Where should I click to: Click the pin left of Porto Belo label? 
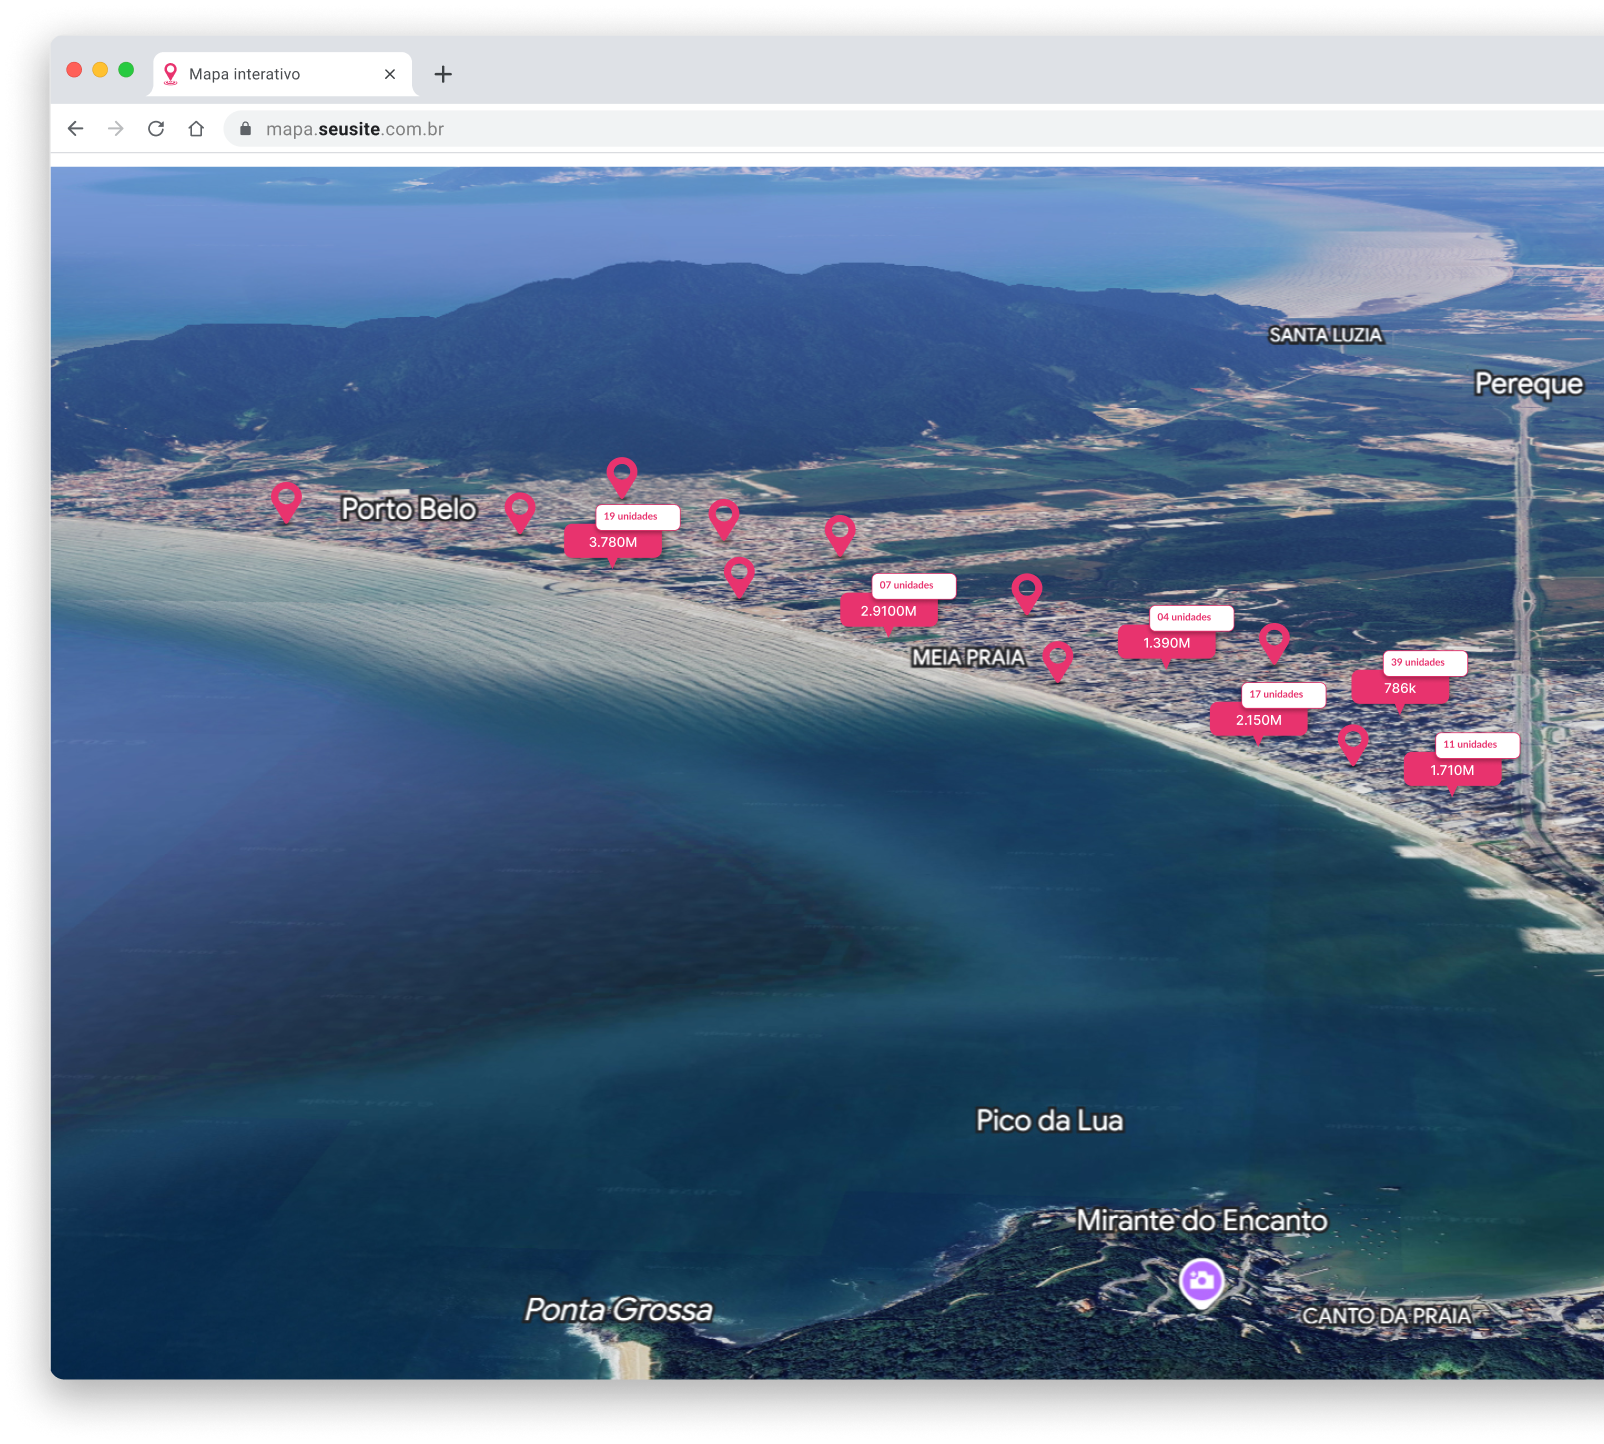click(x=286, y=499)
